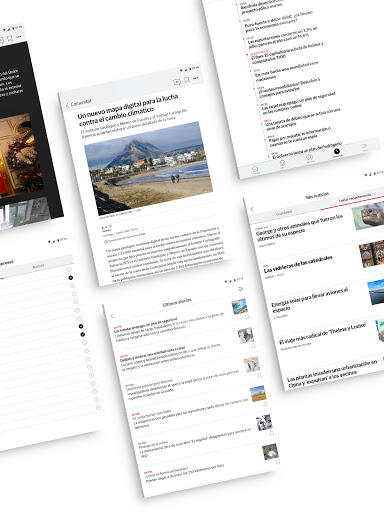
Task: Select the active clock icon in bottom navigation
Action: [337, 152]
